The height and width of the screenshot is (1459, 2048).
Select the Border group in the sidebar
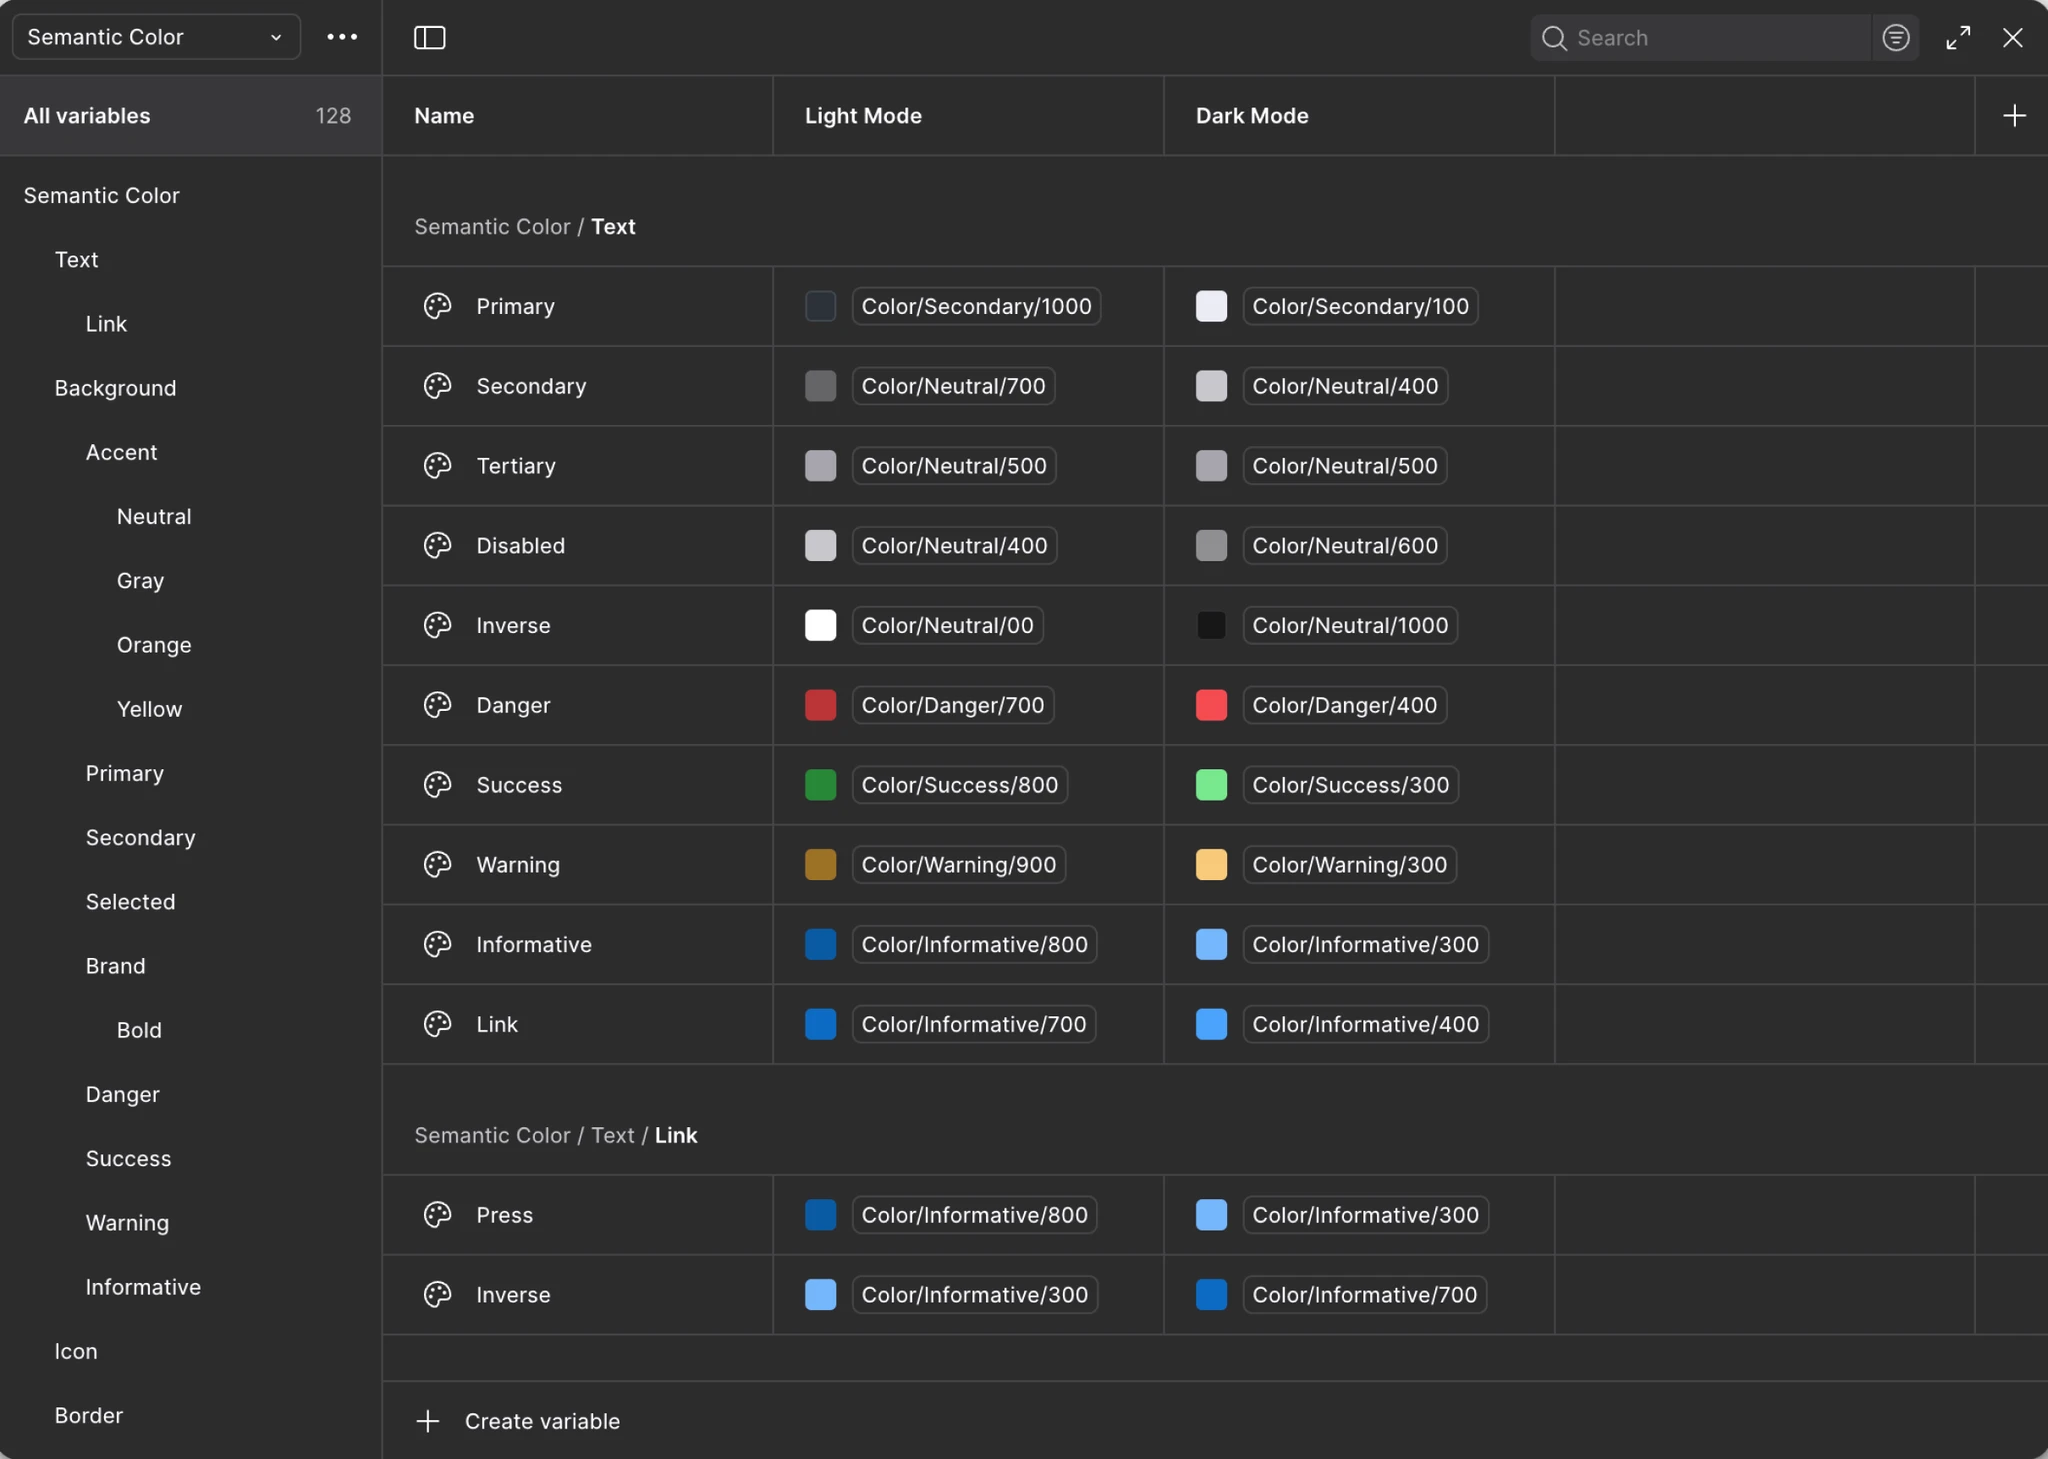coord(88,1415)
